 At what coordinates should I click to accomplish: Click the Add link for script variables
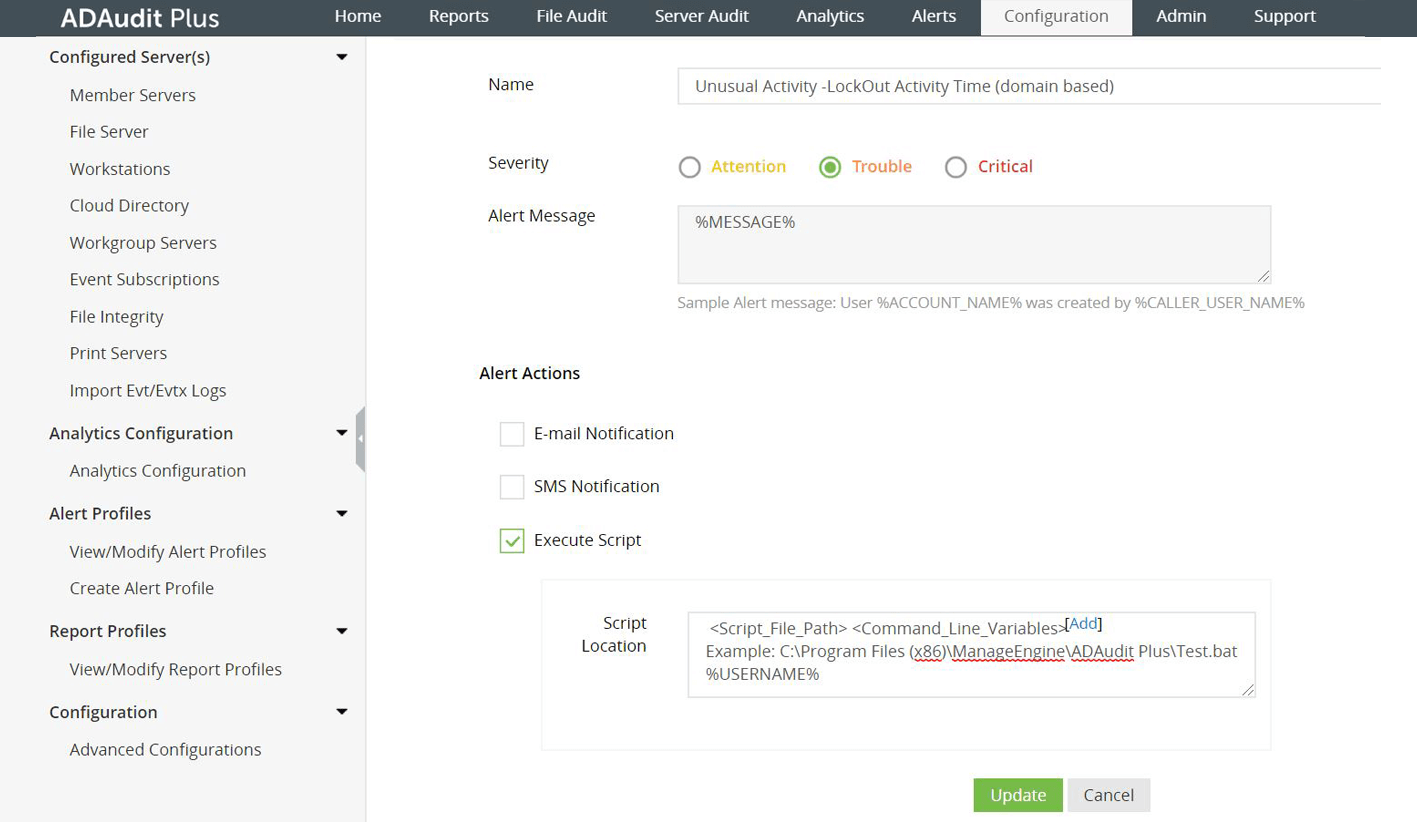tap(1084, 624)
